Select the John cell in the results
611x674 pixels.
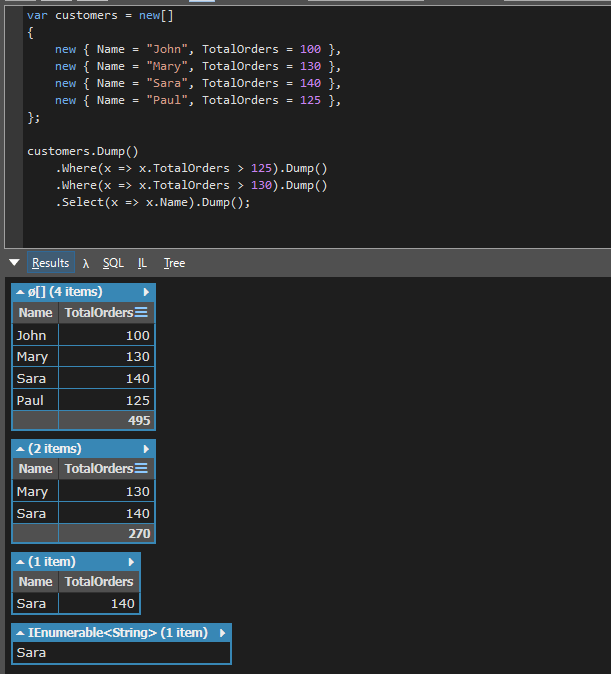35,335
